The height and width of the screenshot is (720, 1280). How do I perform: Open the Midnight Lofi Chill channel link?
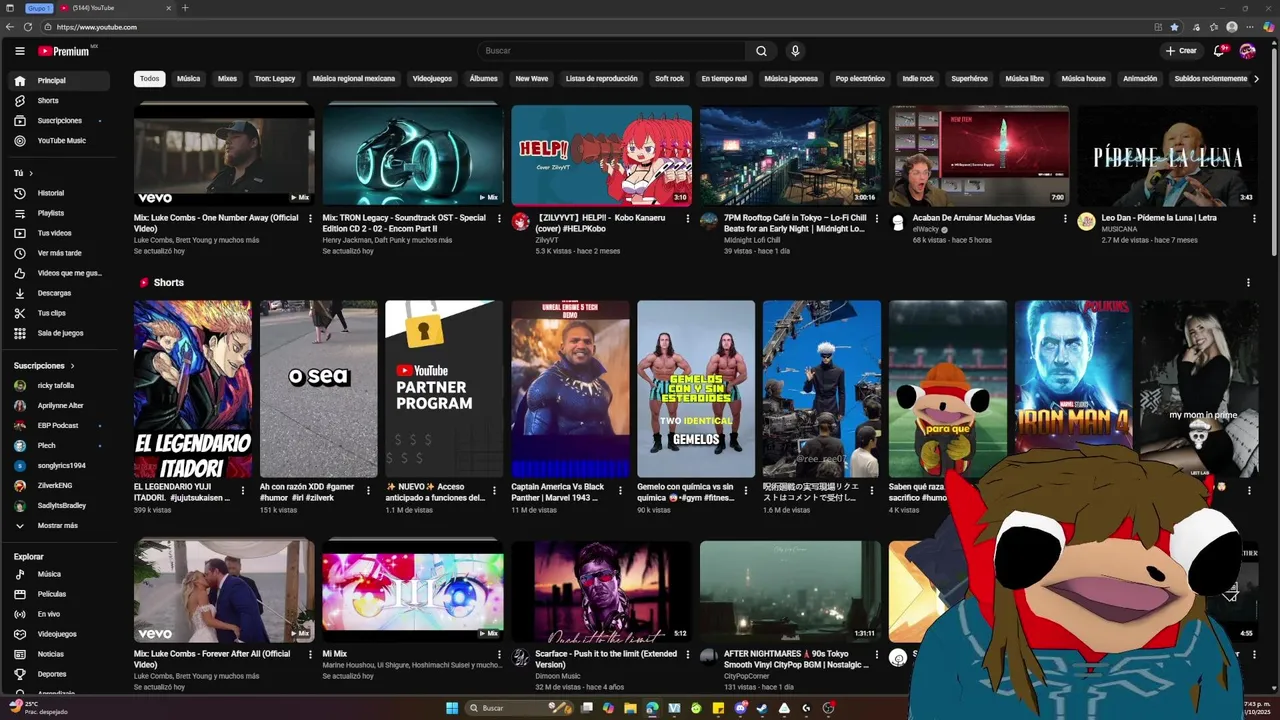pos(752,240)
